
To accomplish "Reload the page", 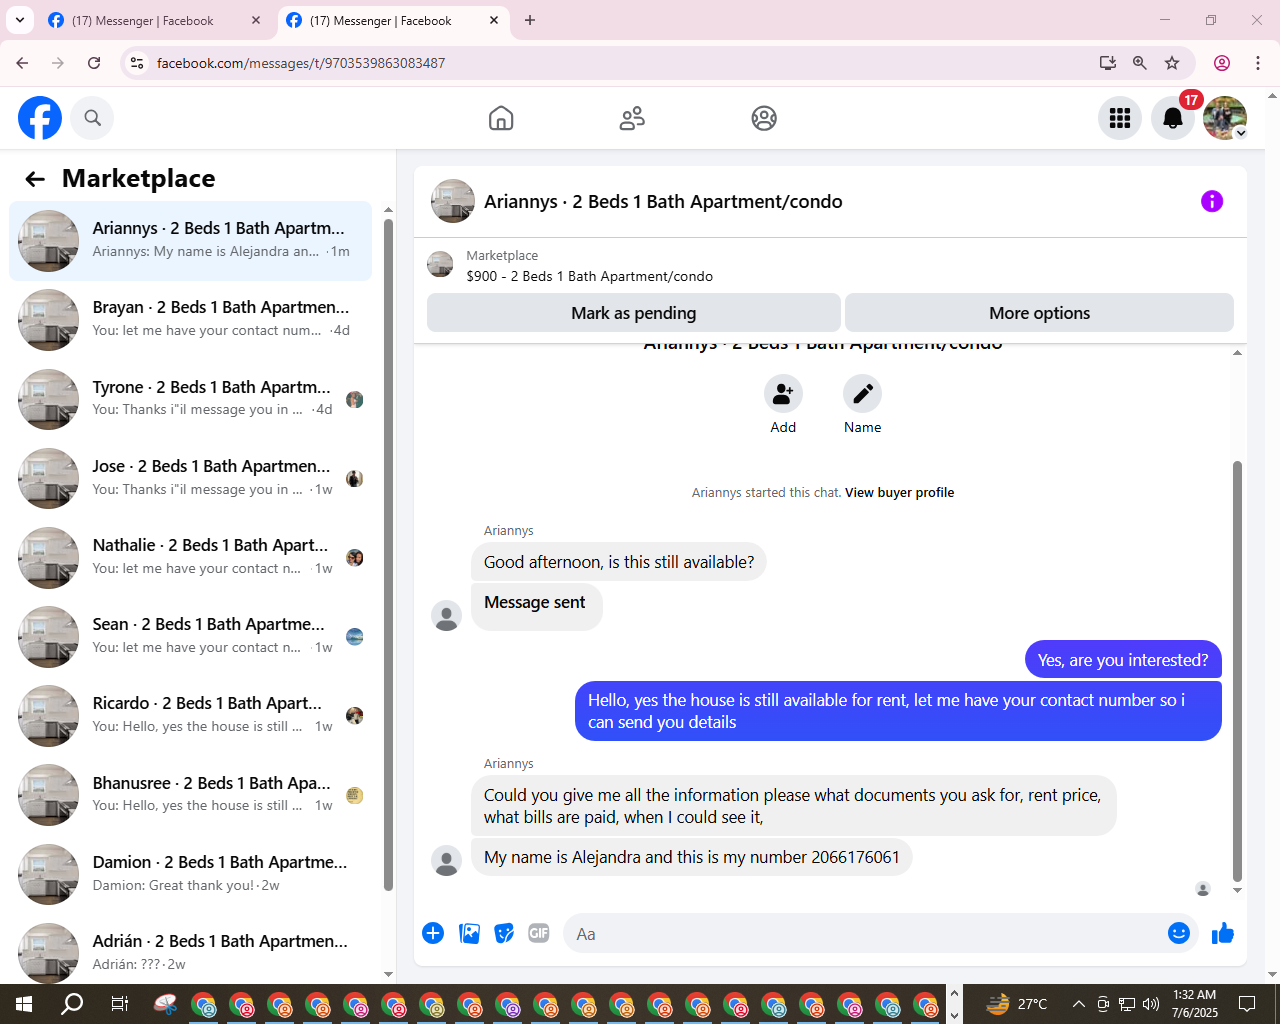I will [94, 63].
